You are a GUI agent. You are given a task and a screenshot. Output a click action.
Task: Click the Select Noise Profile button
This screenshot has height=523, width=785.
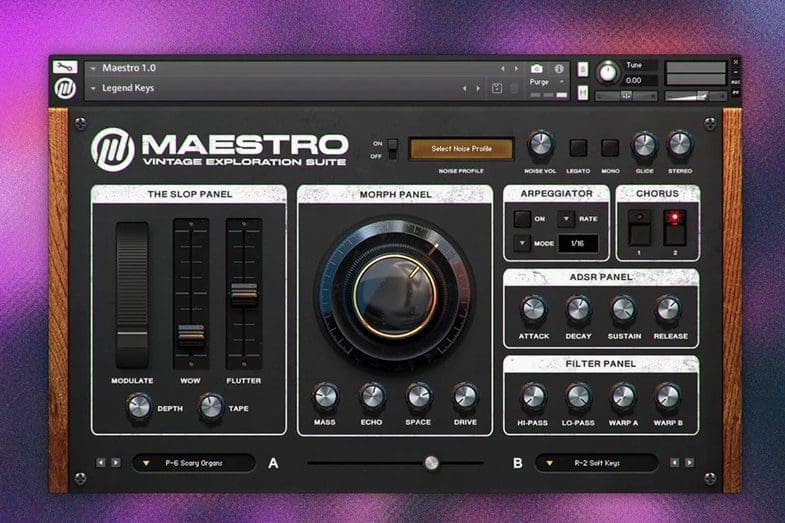click(461, 149)
